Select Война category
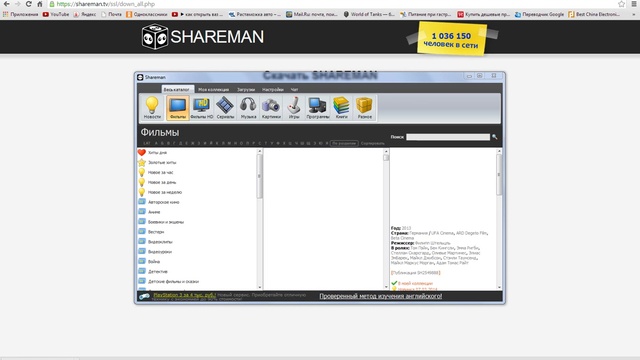Viewport: 640px width, 360px height. tap(154, 261)
